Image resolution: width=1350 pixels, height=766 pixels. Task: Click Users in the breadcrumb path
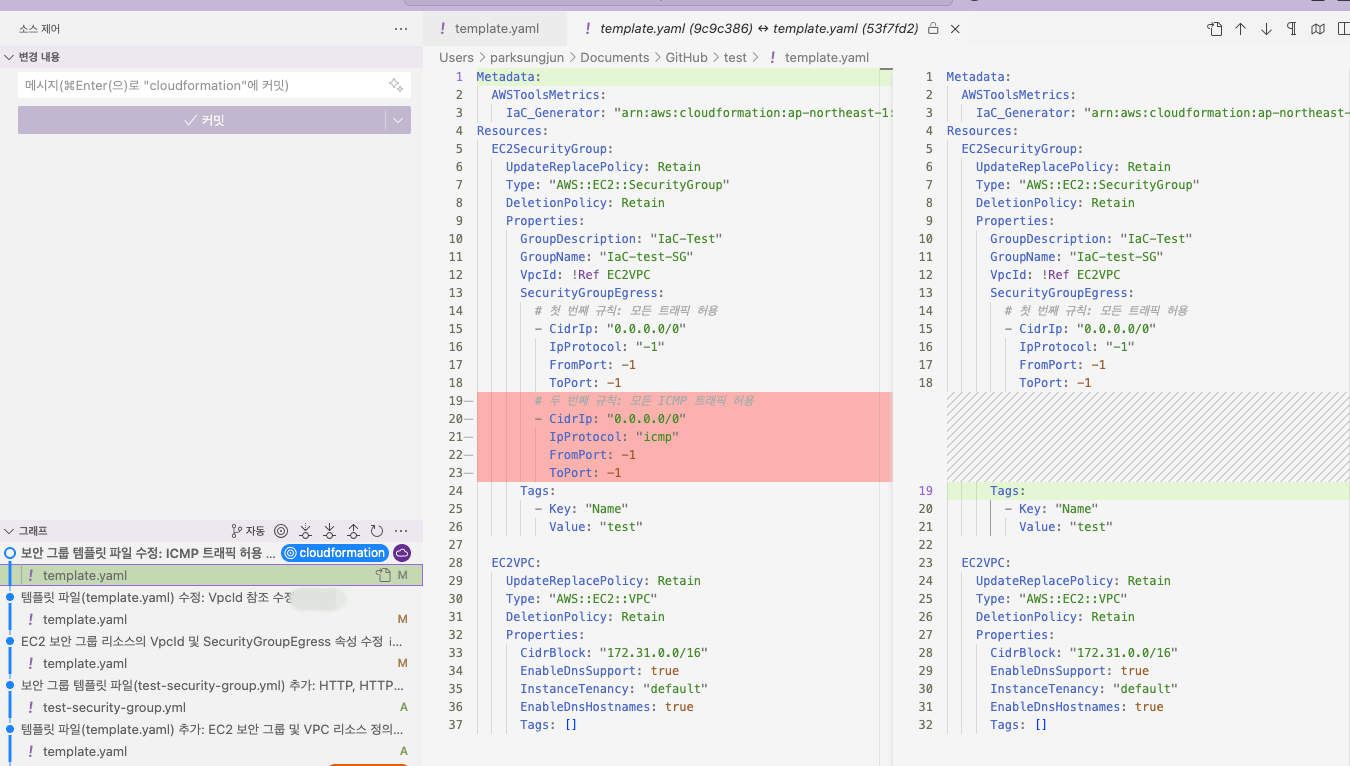456,57
